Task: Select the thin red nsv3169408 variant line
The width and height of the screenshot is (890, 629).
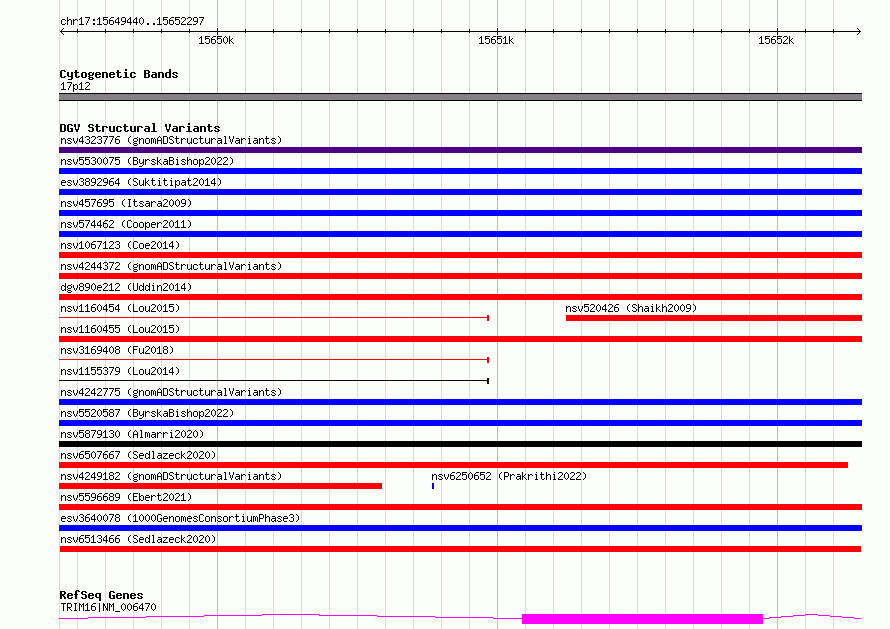Action: pos(274,360)
